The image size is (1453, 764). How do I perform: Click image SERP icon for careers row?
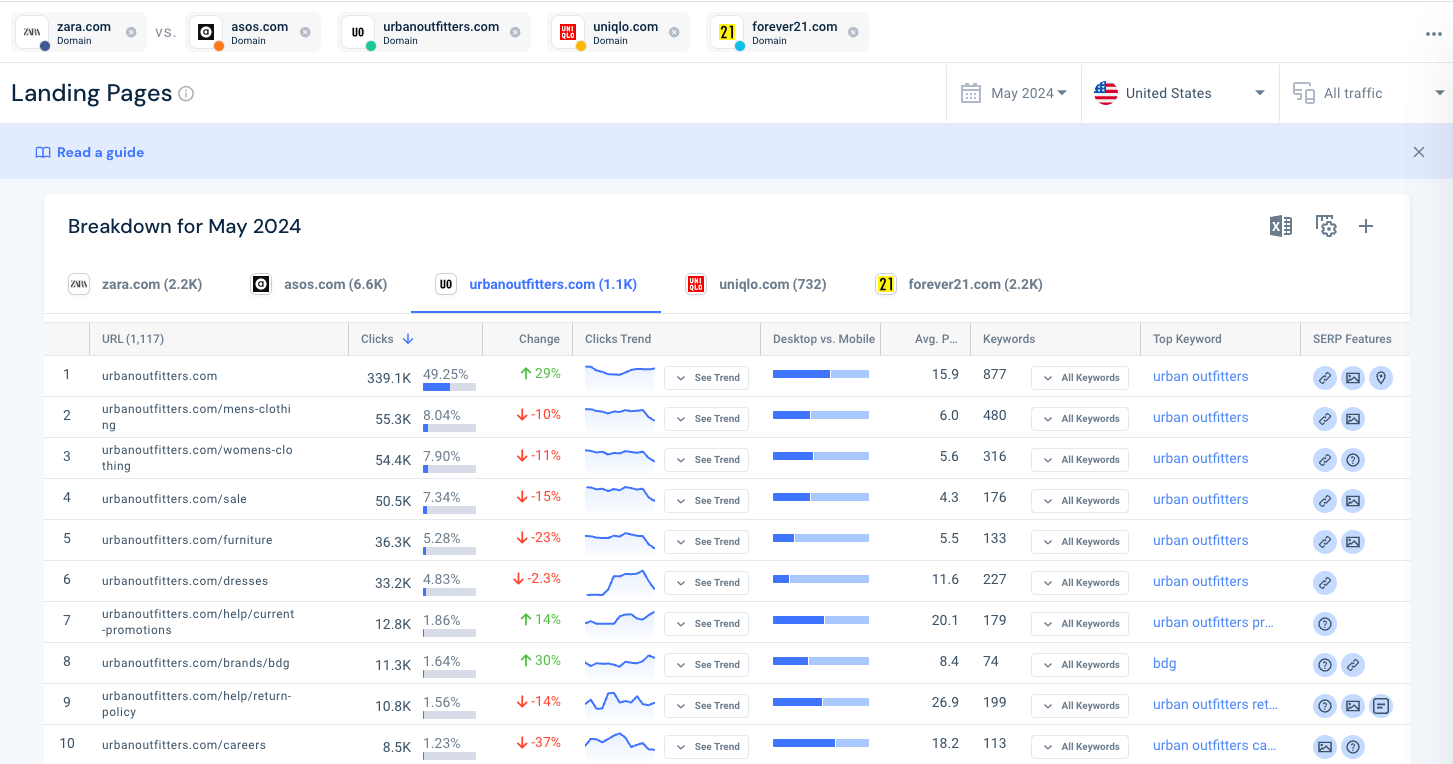coord(1325,747)
